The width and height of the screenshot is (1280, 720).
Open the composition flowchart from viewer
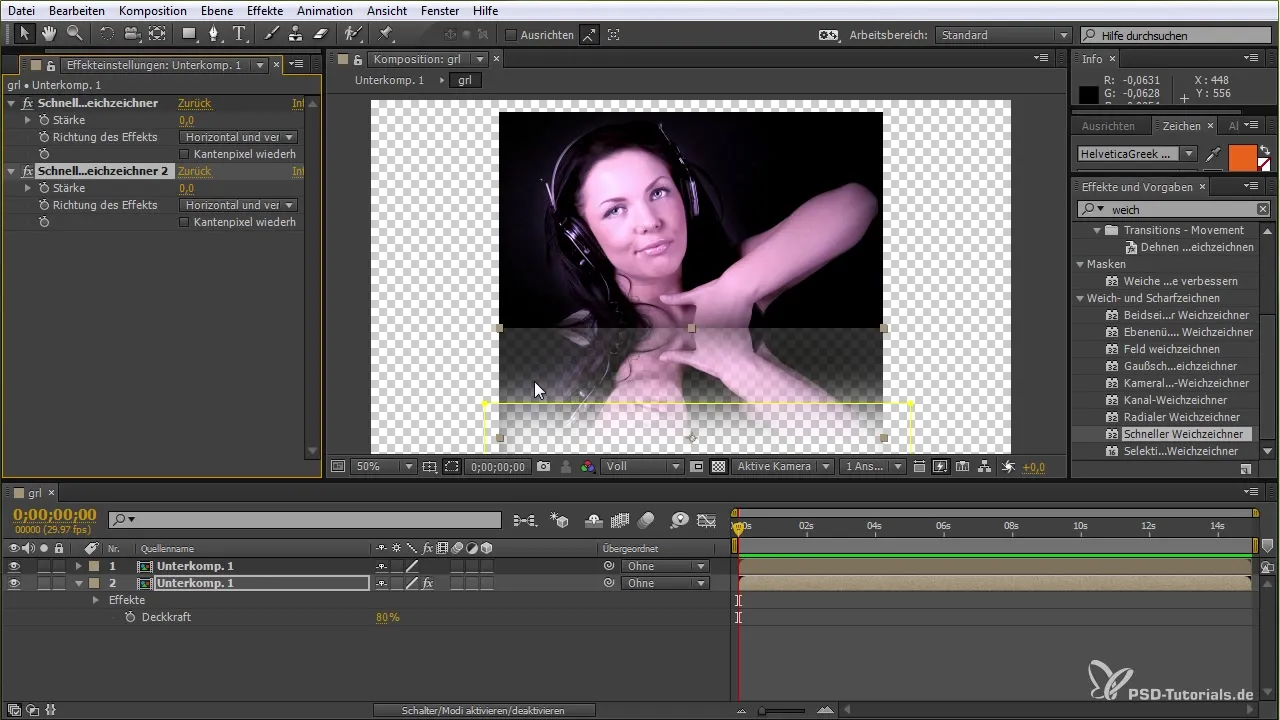pyautogui.click(x=985, y=466)
